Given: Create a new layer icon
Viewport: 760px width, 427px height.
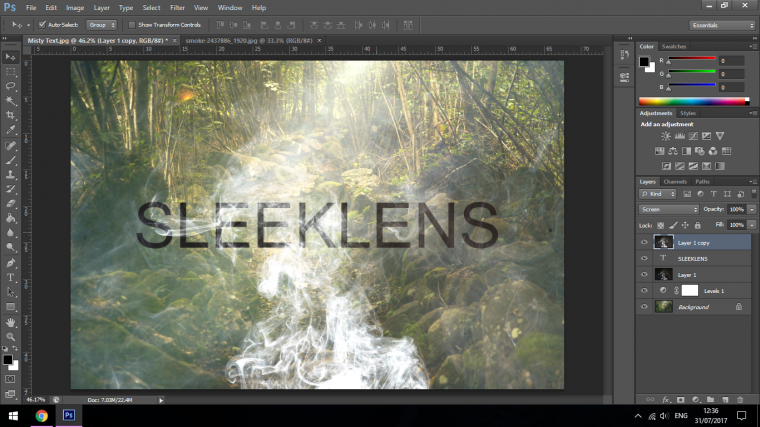Looking at the screenshot, I should click(725, 400).
